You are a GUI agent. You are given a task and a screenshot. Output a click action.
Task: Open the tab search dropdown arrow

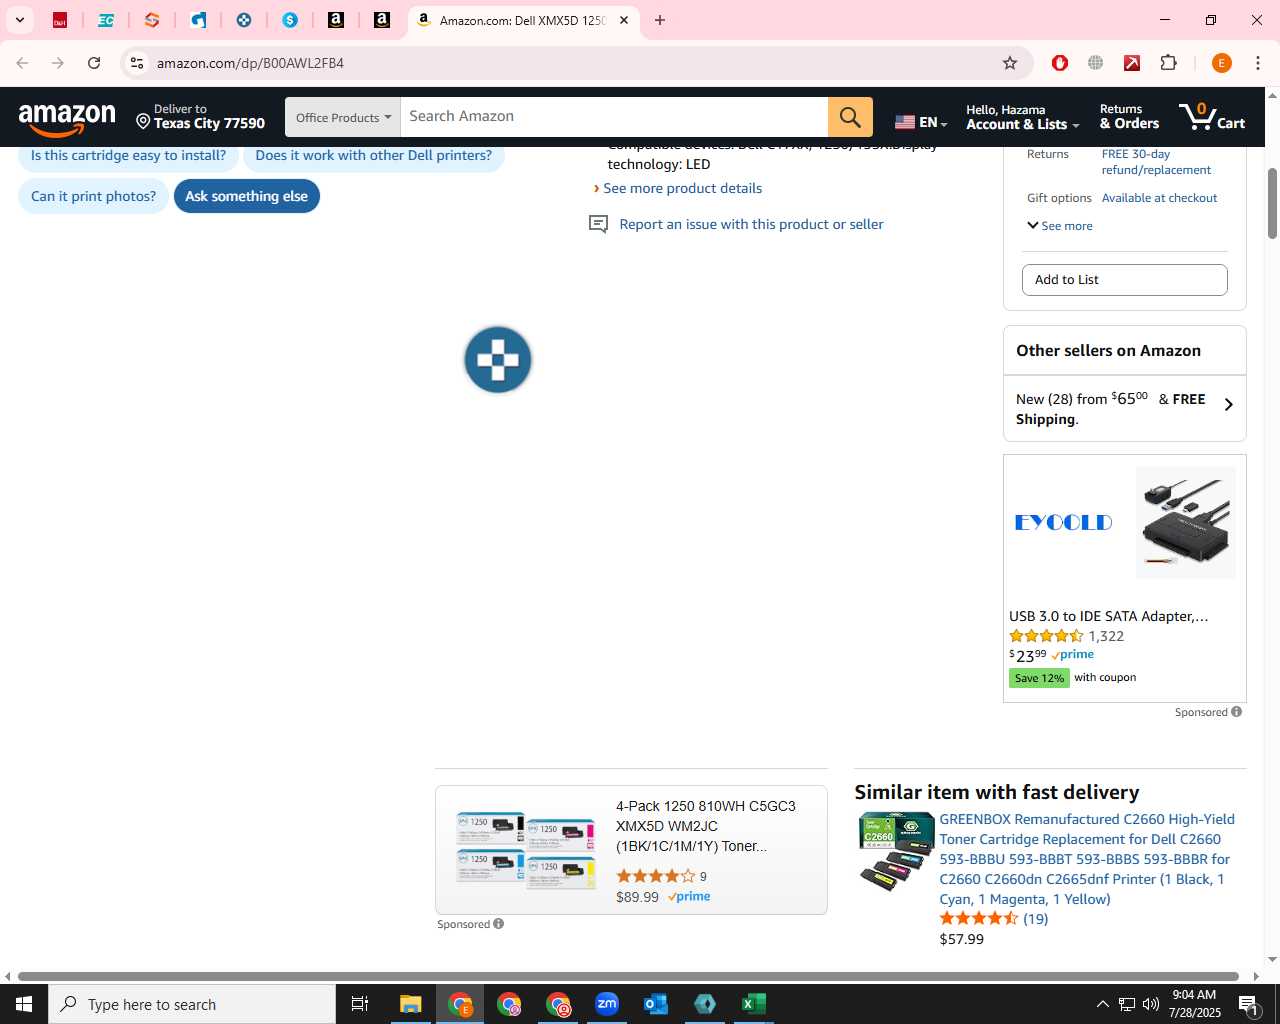click(x=19, y=20)
